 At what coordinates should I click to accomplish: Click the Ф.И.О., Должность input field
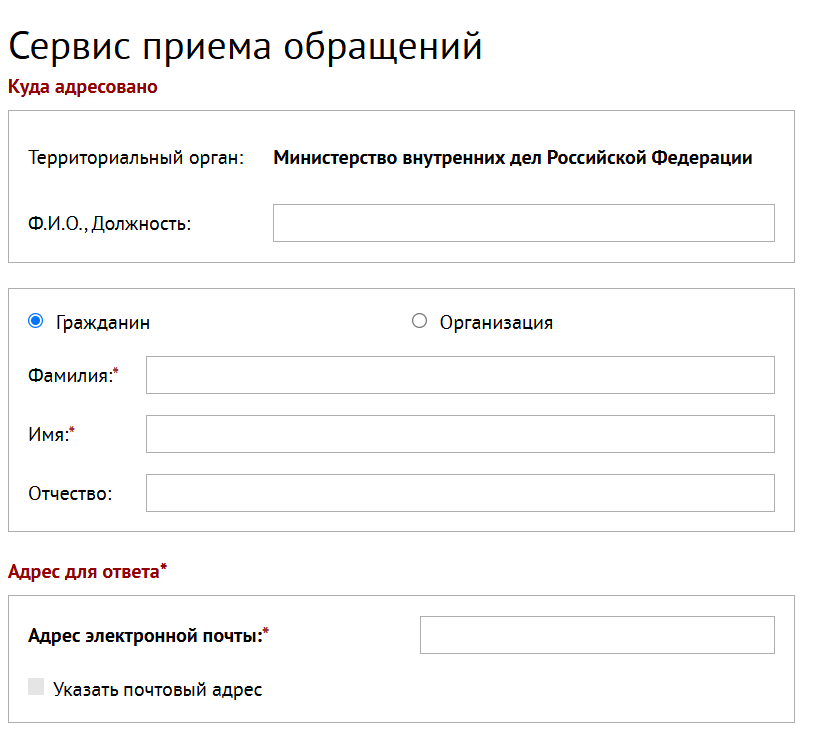pos(523,222)
